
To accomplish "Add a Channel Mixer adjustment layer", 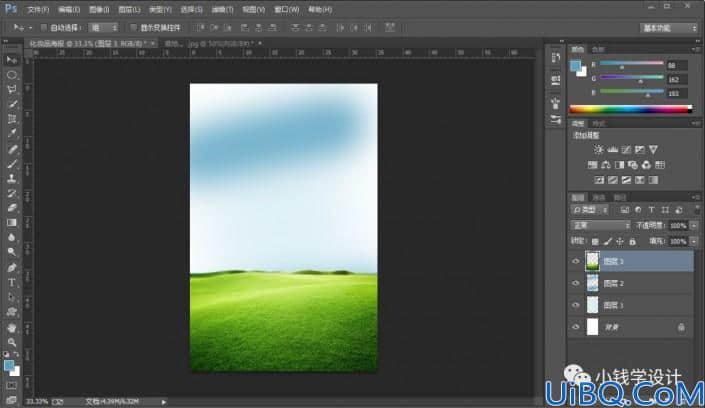I will click(x=646, y=165).
